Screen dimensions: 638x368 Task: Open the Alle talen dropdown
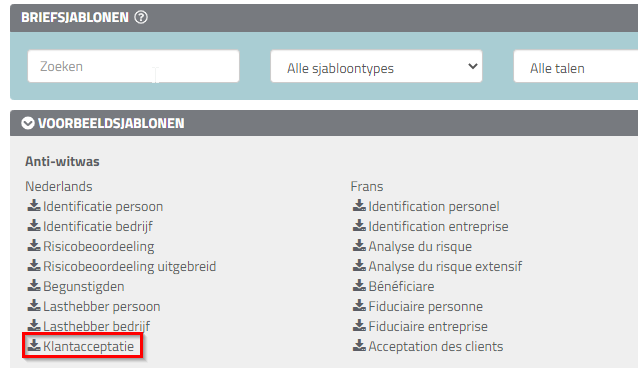tap(576, 66)
